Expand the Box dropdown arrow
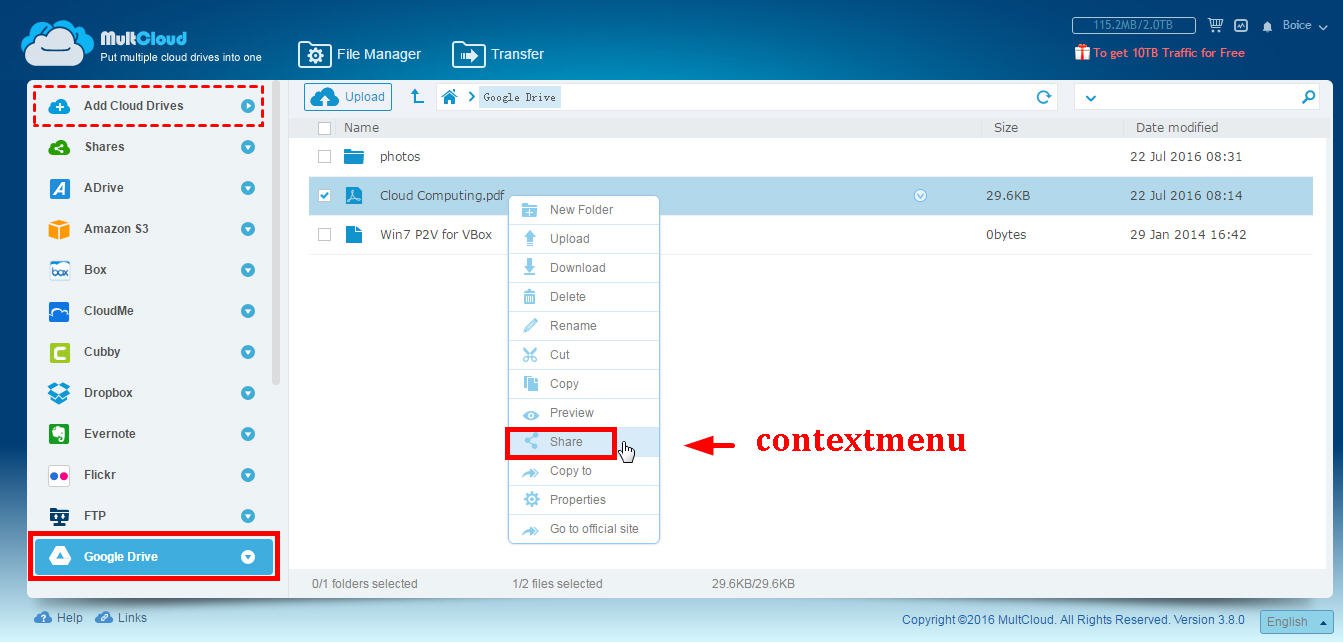Image resolution: width=1343 pixels, height=643 pixels. pos(248,270)
